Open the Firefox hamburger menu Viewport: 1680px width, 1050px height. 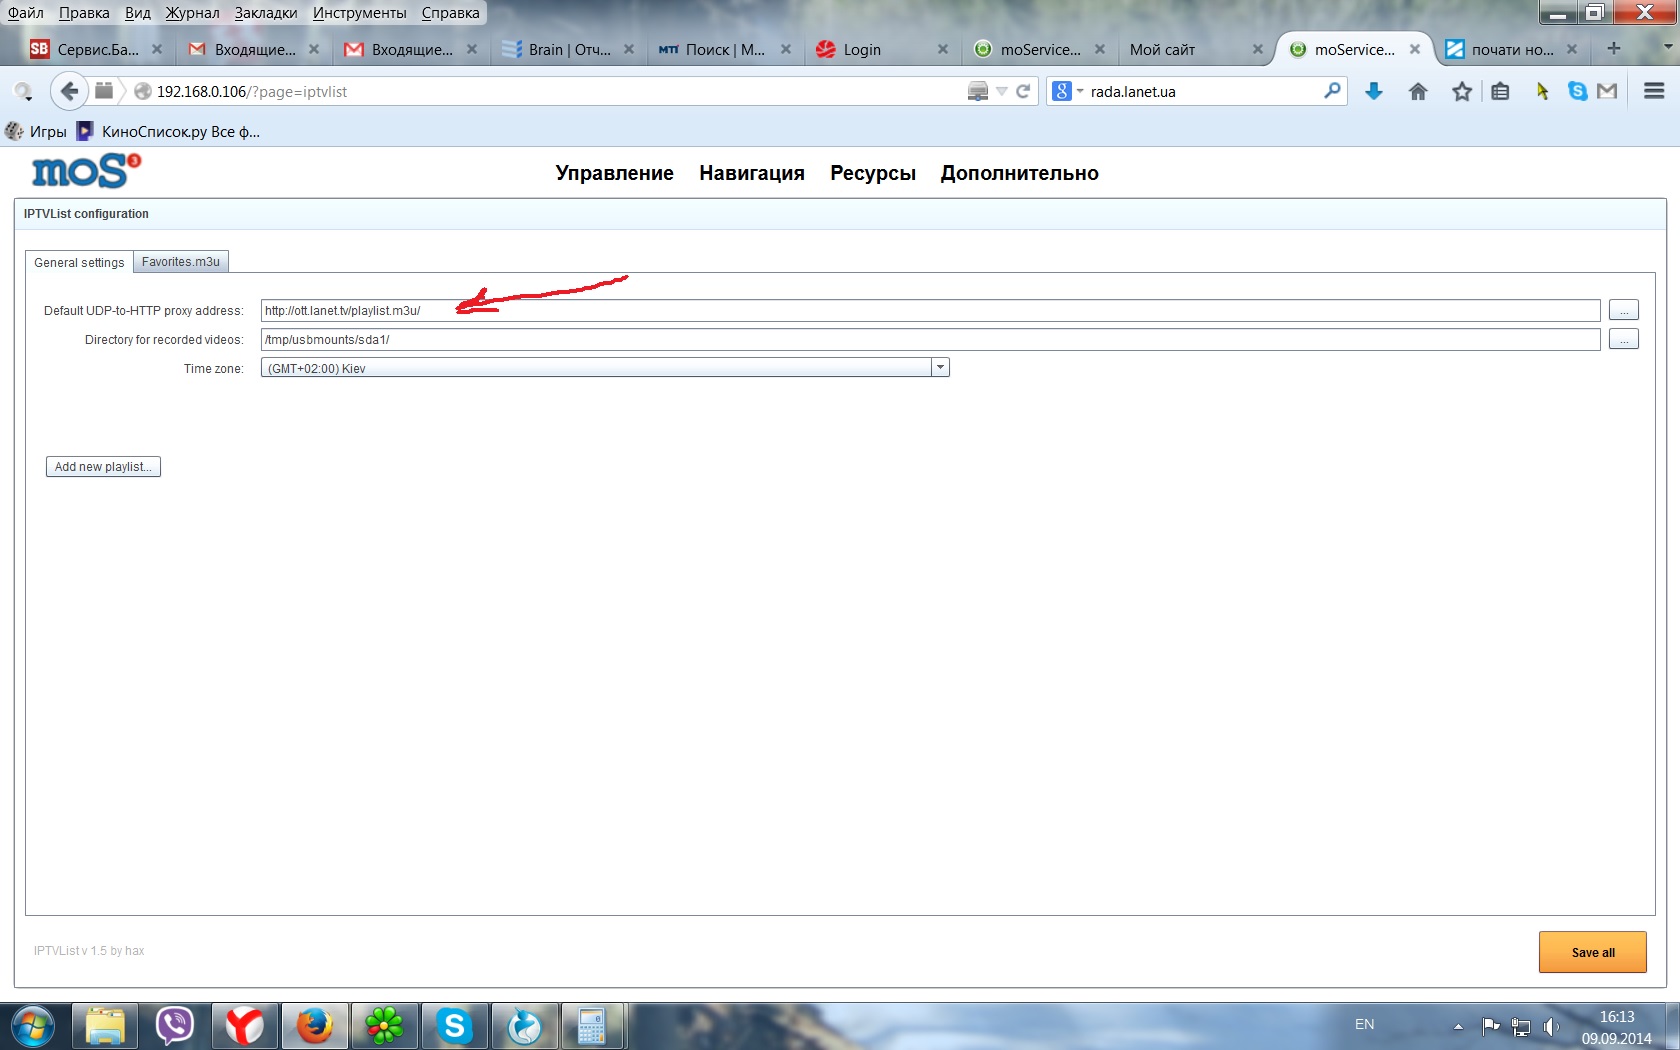coord(1654,92)
